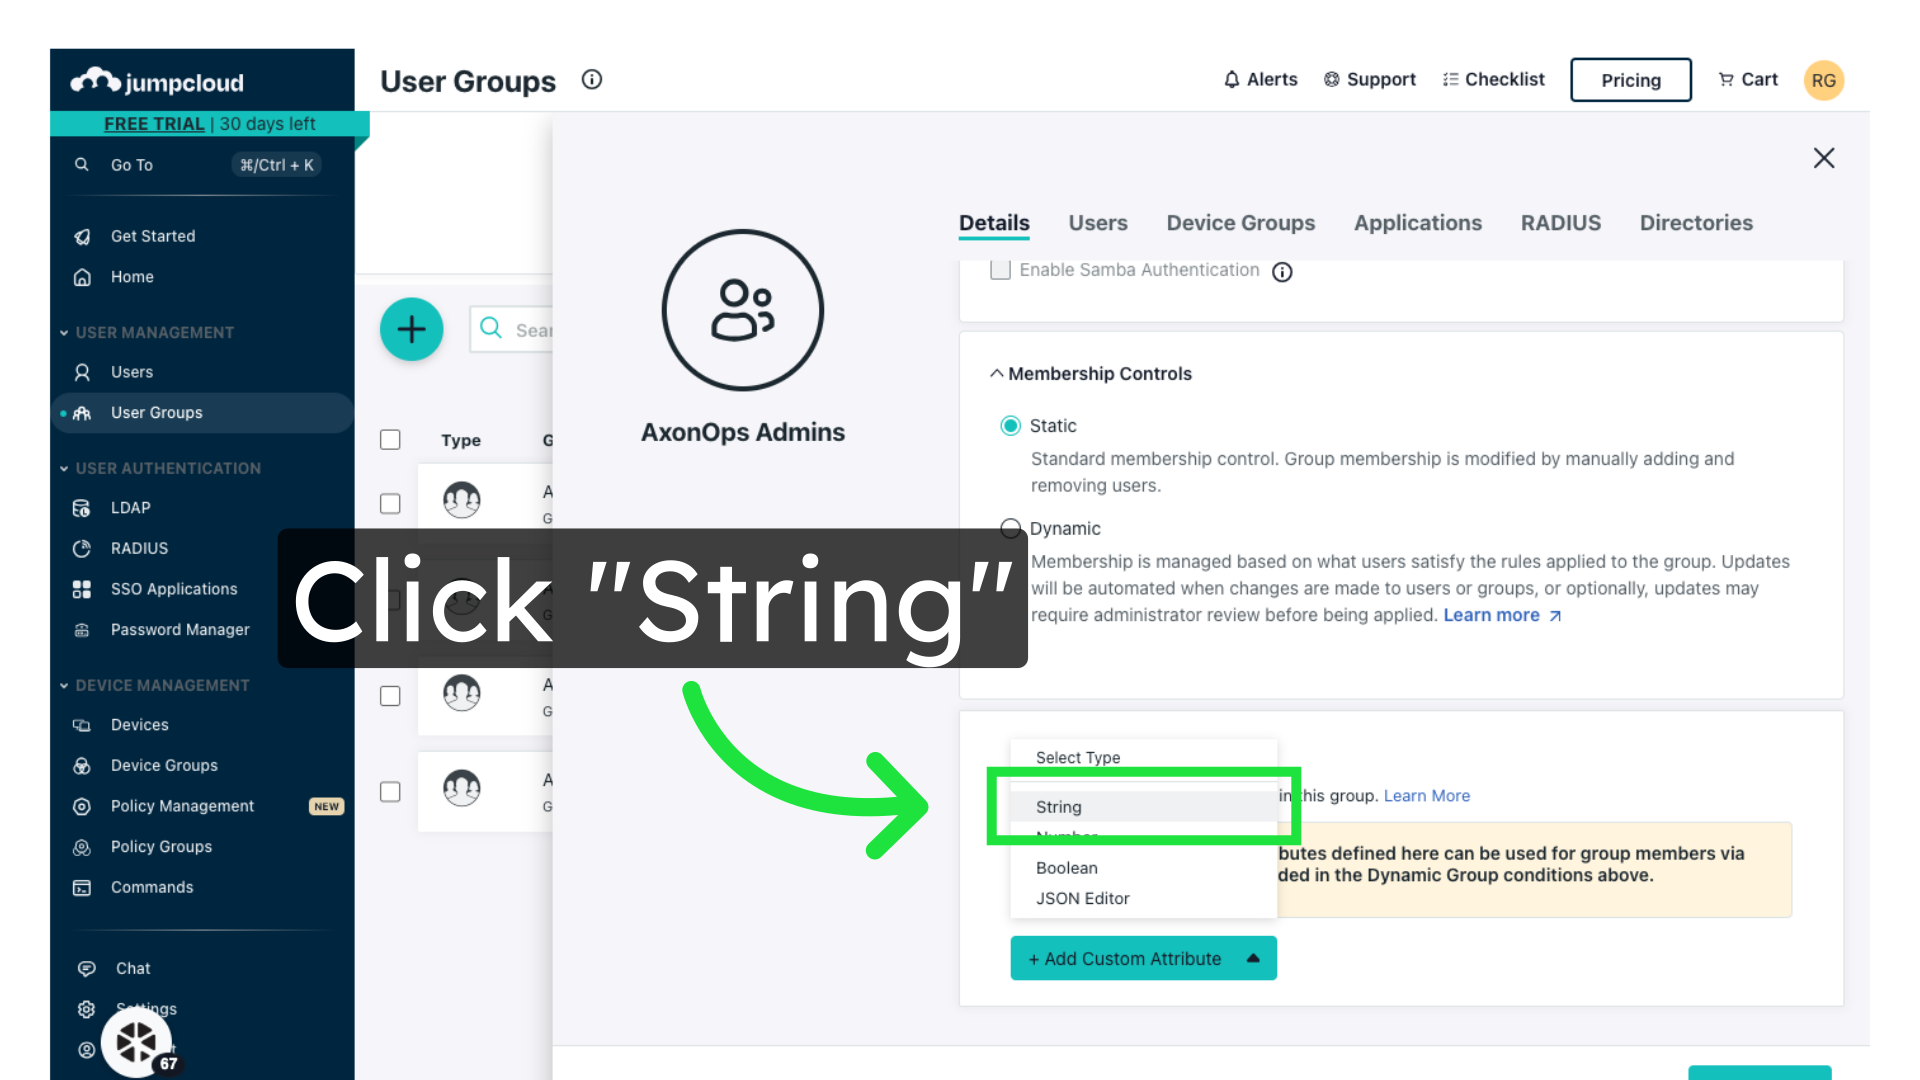Click the Pricing button
This screenshot has width=1920, height=1080.
pyautogui.click(x=1630, y=80)
